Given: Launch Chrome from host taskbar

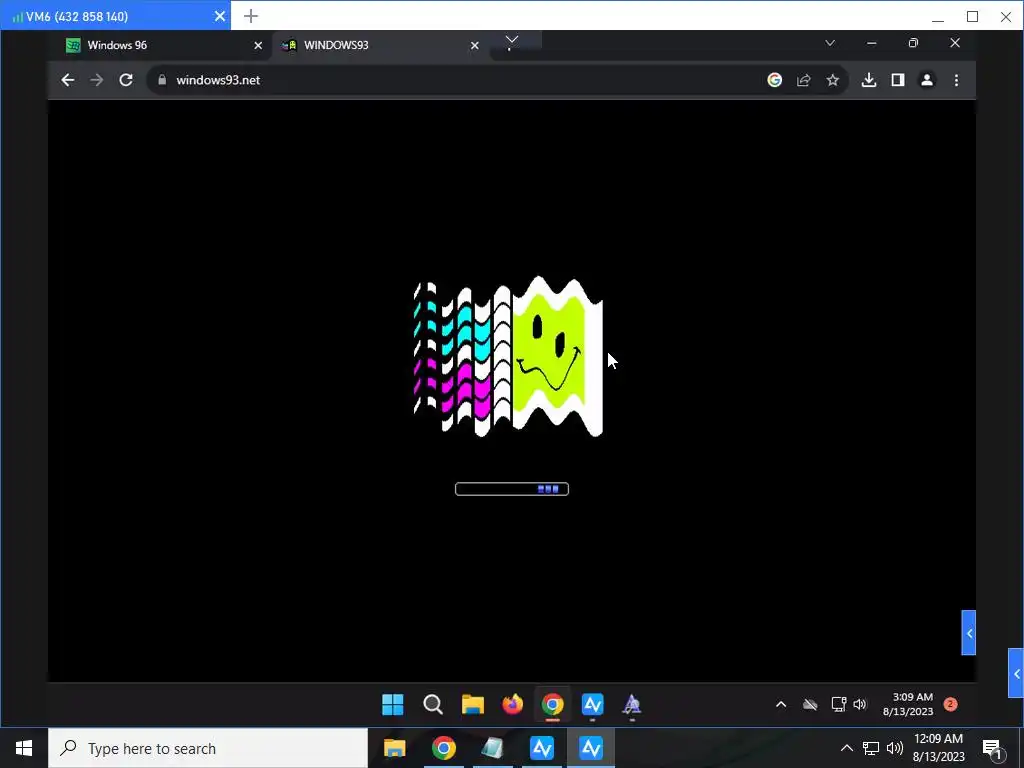Looking at the screenshot, I should click(x=443, y=748).
